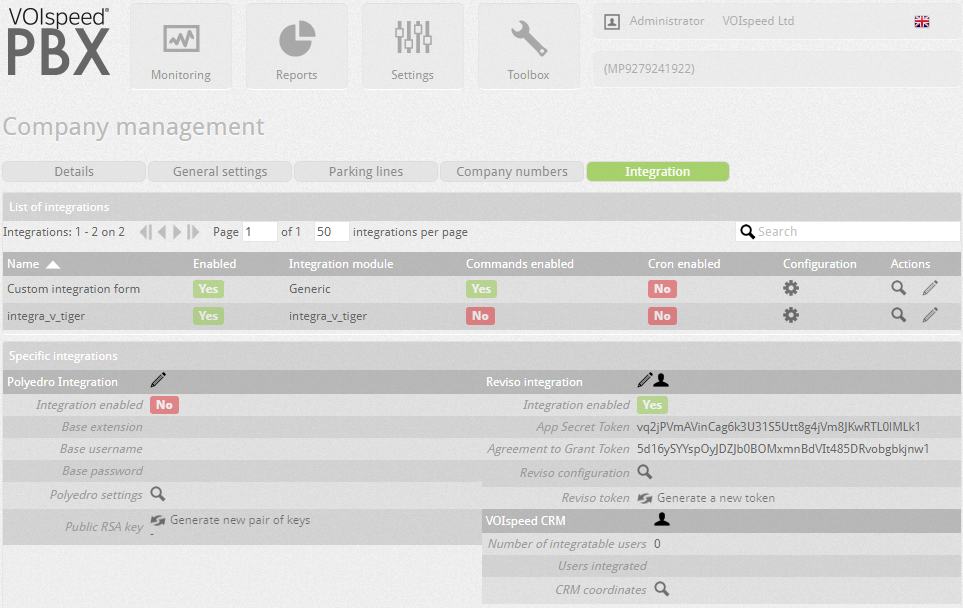The width and height of the screenshot is (963, 608).
Task: Change language via UK flag icon
Action: coord(922,21)
